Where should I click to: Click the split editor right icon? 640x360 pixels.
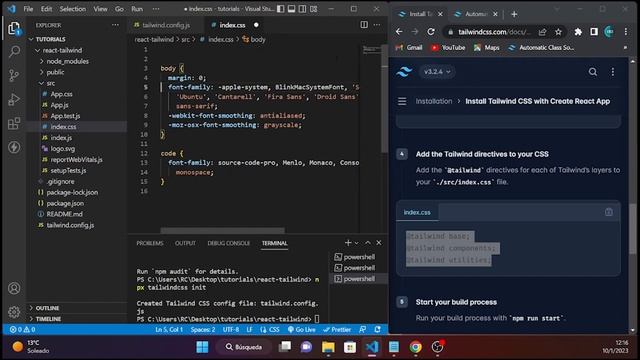click(364, 25)
